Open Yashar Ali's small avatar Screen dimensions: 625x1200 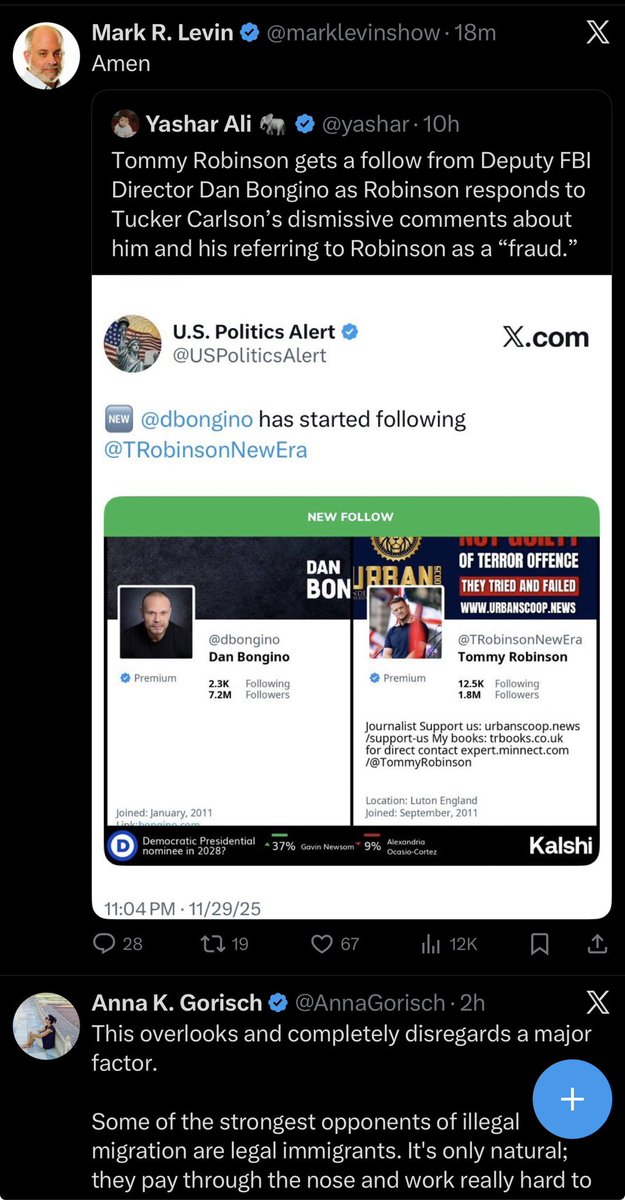click(125, 124)
